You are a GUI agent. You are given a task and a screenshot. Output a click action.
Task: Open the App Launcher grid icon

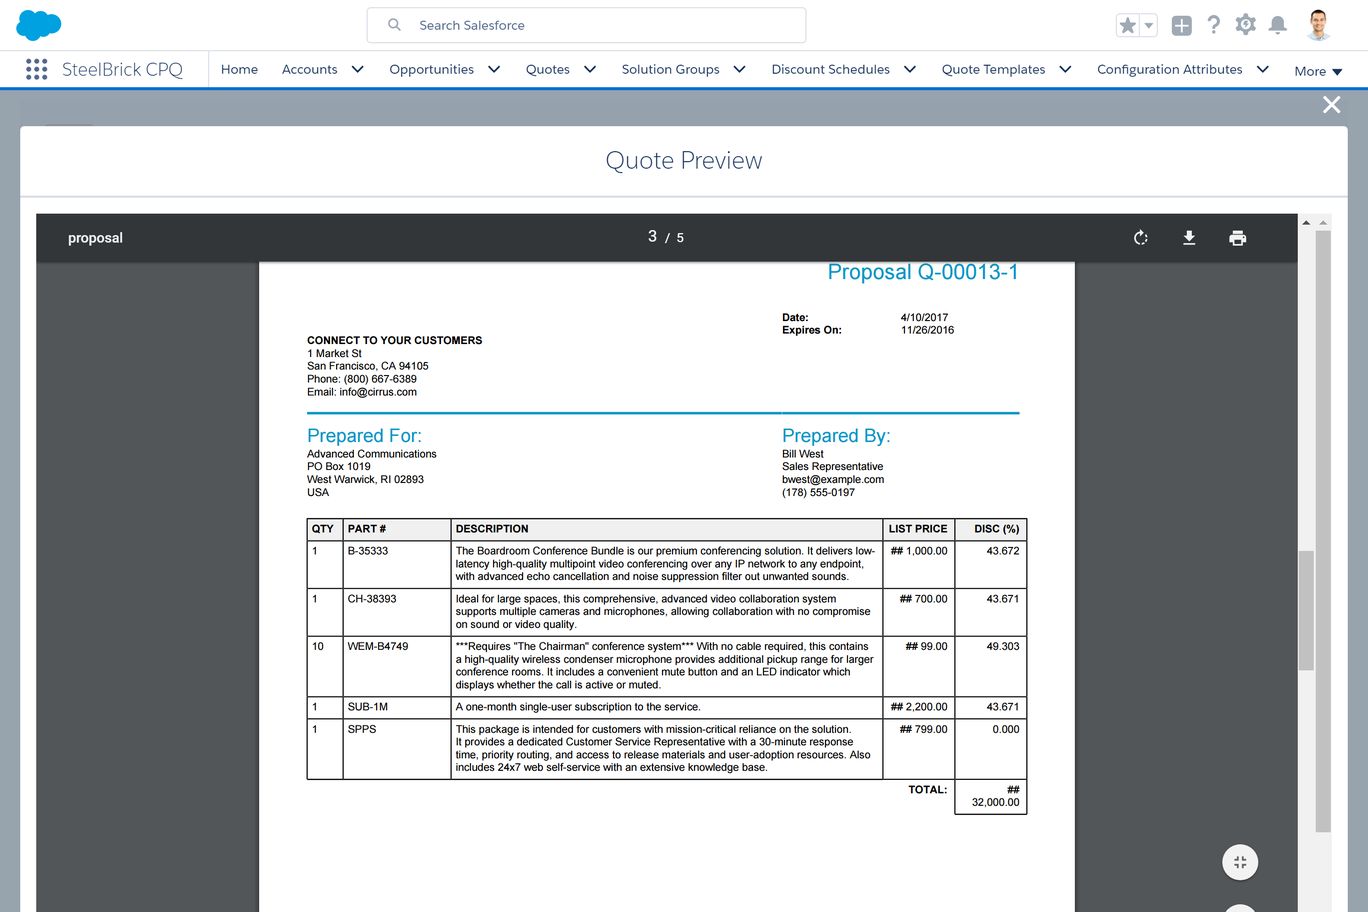tap(37, 69)
